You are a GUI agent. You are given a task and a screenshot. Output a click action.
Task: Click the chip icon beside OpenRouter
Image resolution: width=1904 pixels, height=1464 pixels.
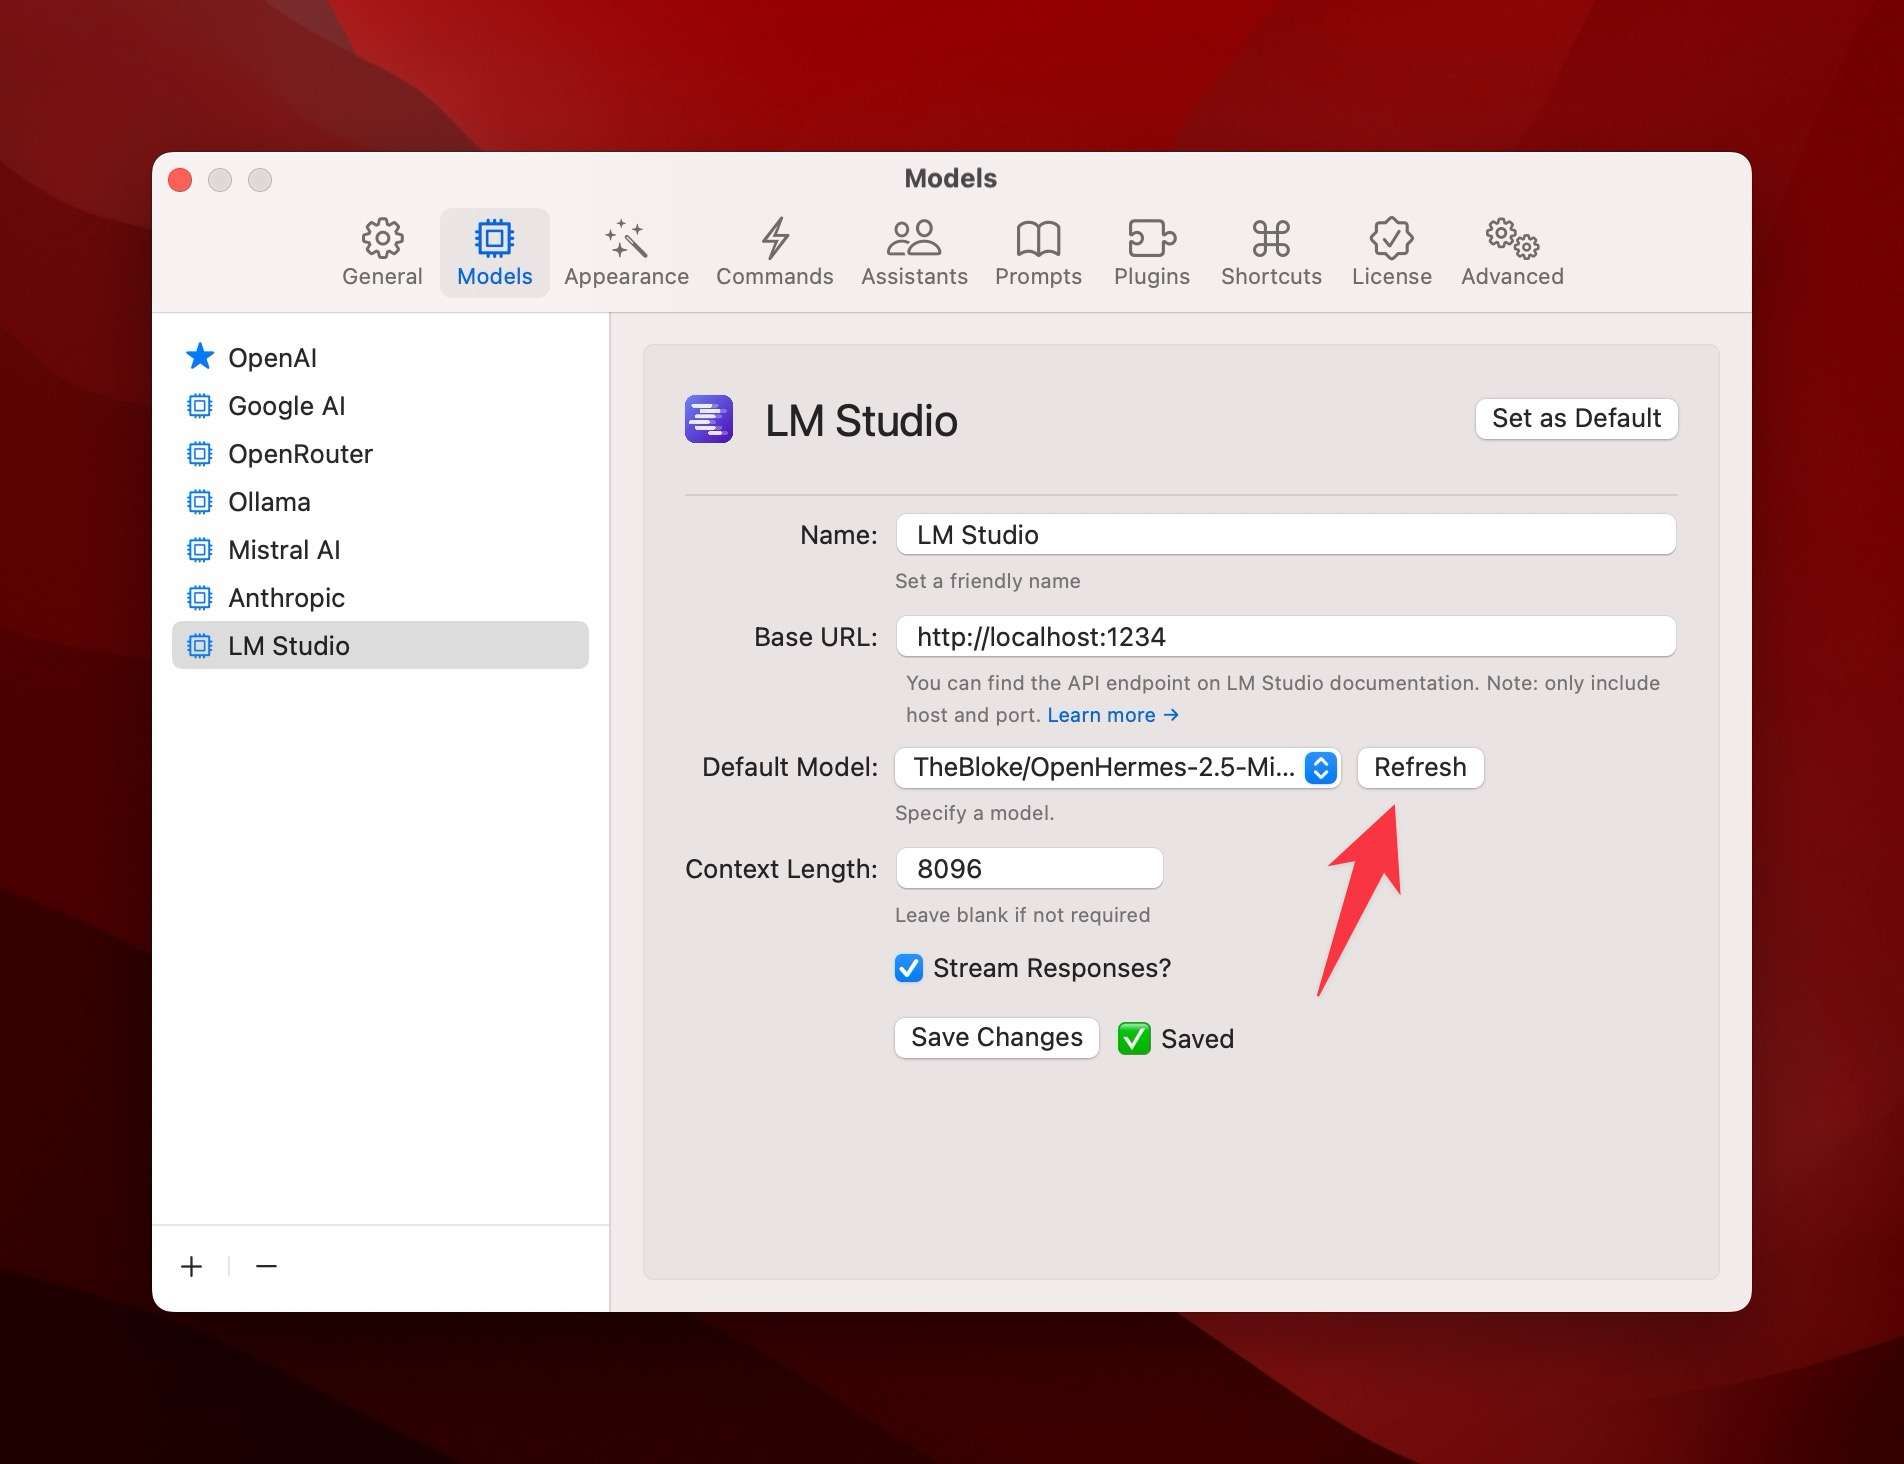[x=200, y=453]
